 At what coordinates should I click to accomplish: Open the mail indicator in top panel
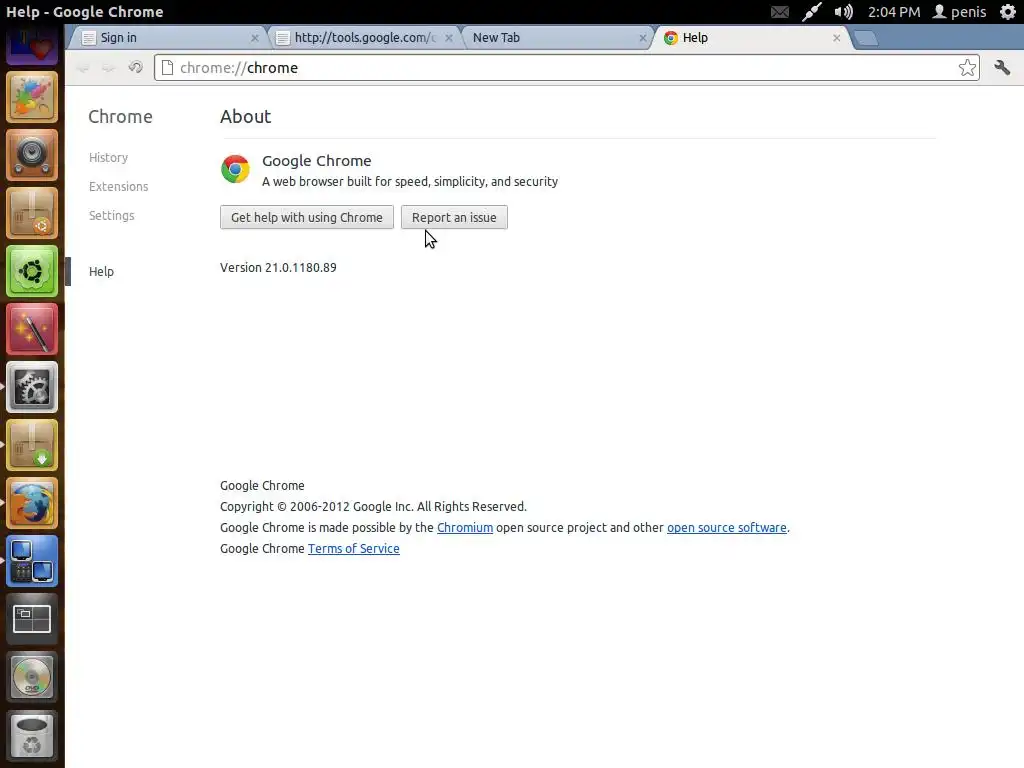pos(780,12)
